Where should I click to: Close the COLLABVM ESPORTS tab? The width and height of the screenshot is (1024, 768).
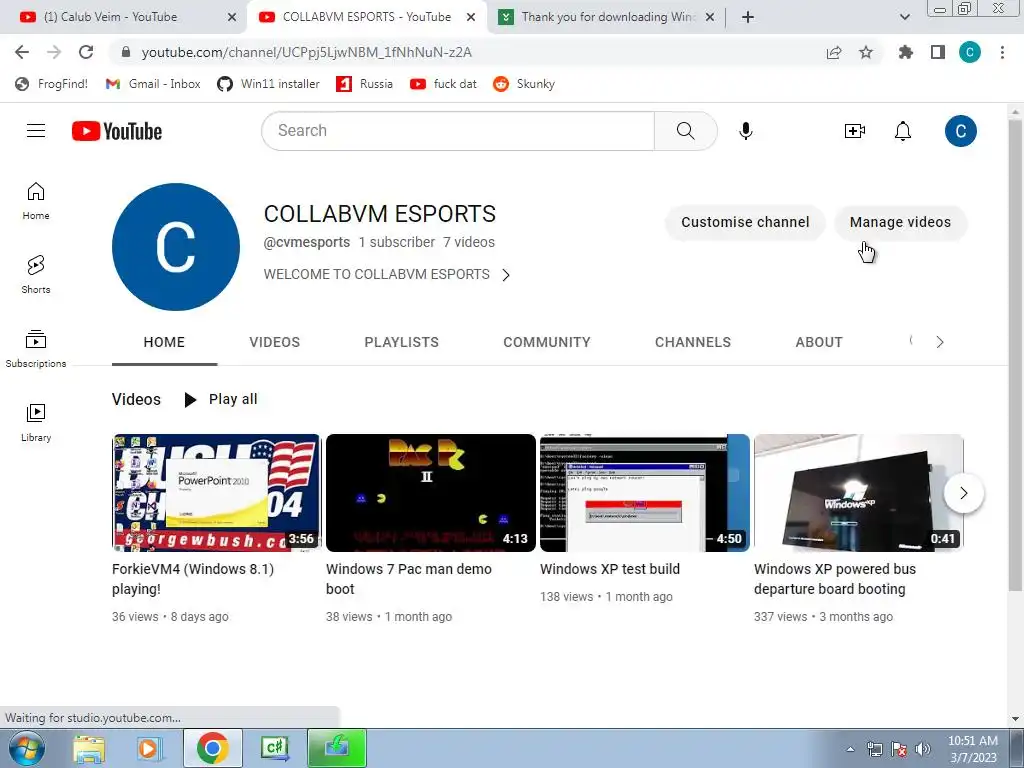[x=471, y=17]
